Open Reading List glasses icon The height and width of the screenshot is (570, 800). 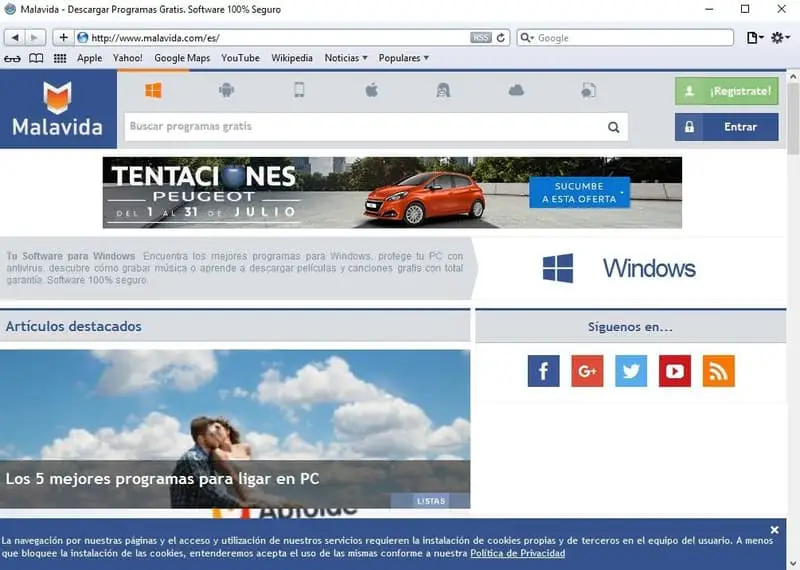tap(12, 58)
